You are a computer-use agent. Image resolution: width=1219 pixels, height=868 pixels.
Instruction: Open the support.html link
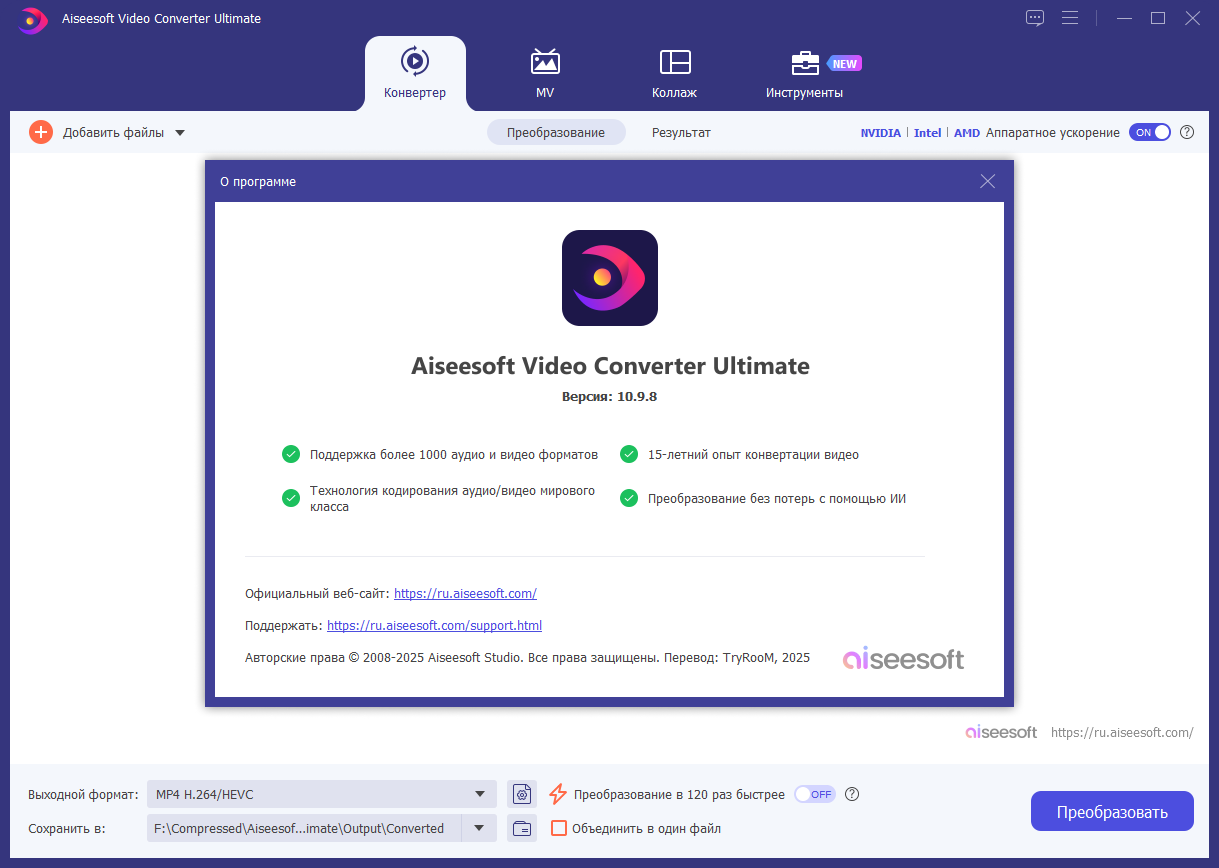click(434, 625)
